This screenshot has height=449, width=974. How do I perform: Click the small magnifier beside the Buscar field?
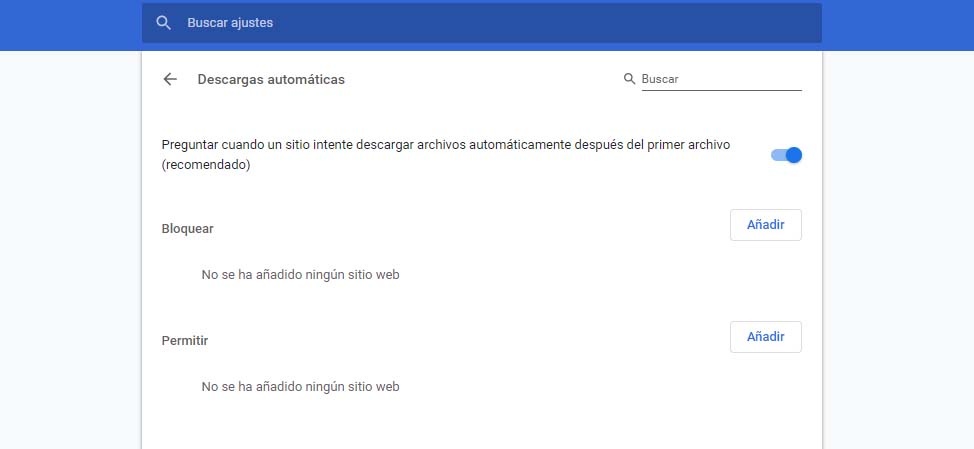pyautogui.click(x=629, y=79)
